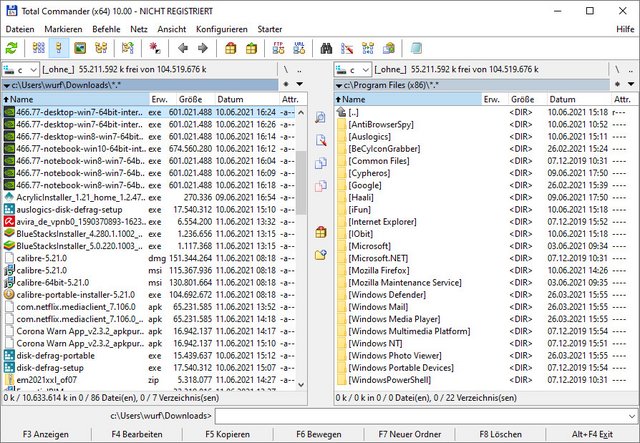The width and height of the screenshot is (640, 443).
Task: Select the disk-defrag-portable file
Action: pos(149,356)
